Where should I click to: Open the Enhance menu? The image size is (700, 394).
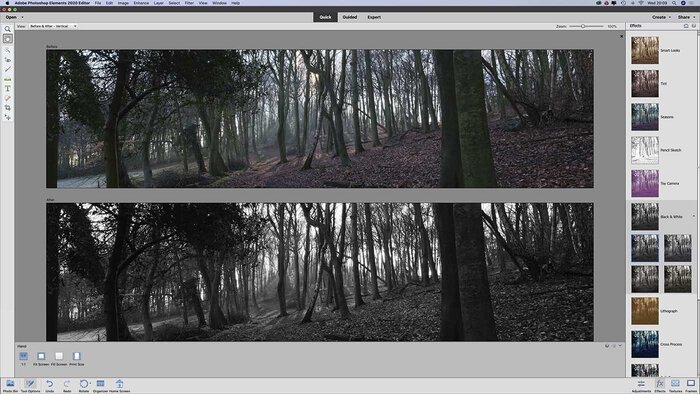click(141, 3)
